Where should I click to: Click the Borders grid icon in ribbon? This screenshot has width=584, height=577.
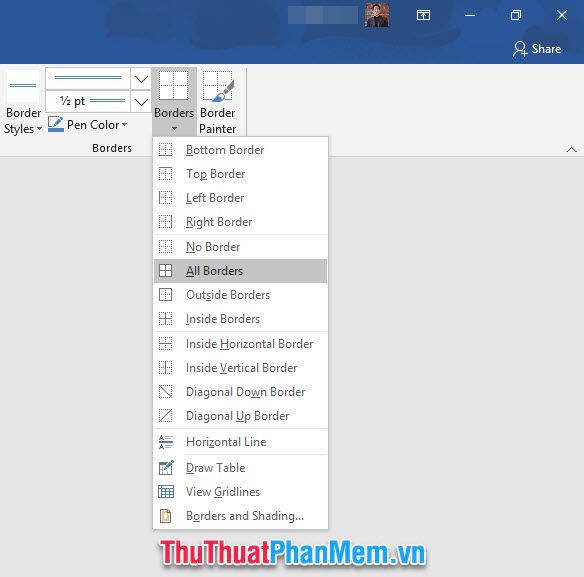[x=174, y=85]
